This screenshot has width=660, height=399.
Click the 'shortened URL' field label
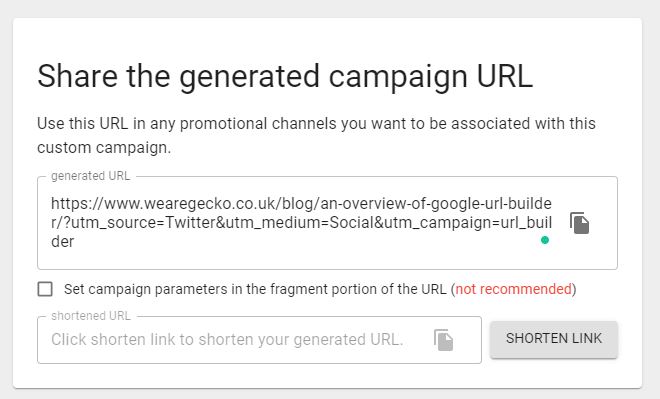tap(91, 316)
